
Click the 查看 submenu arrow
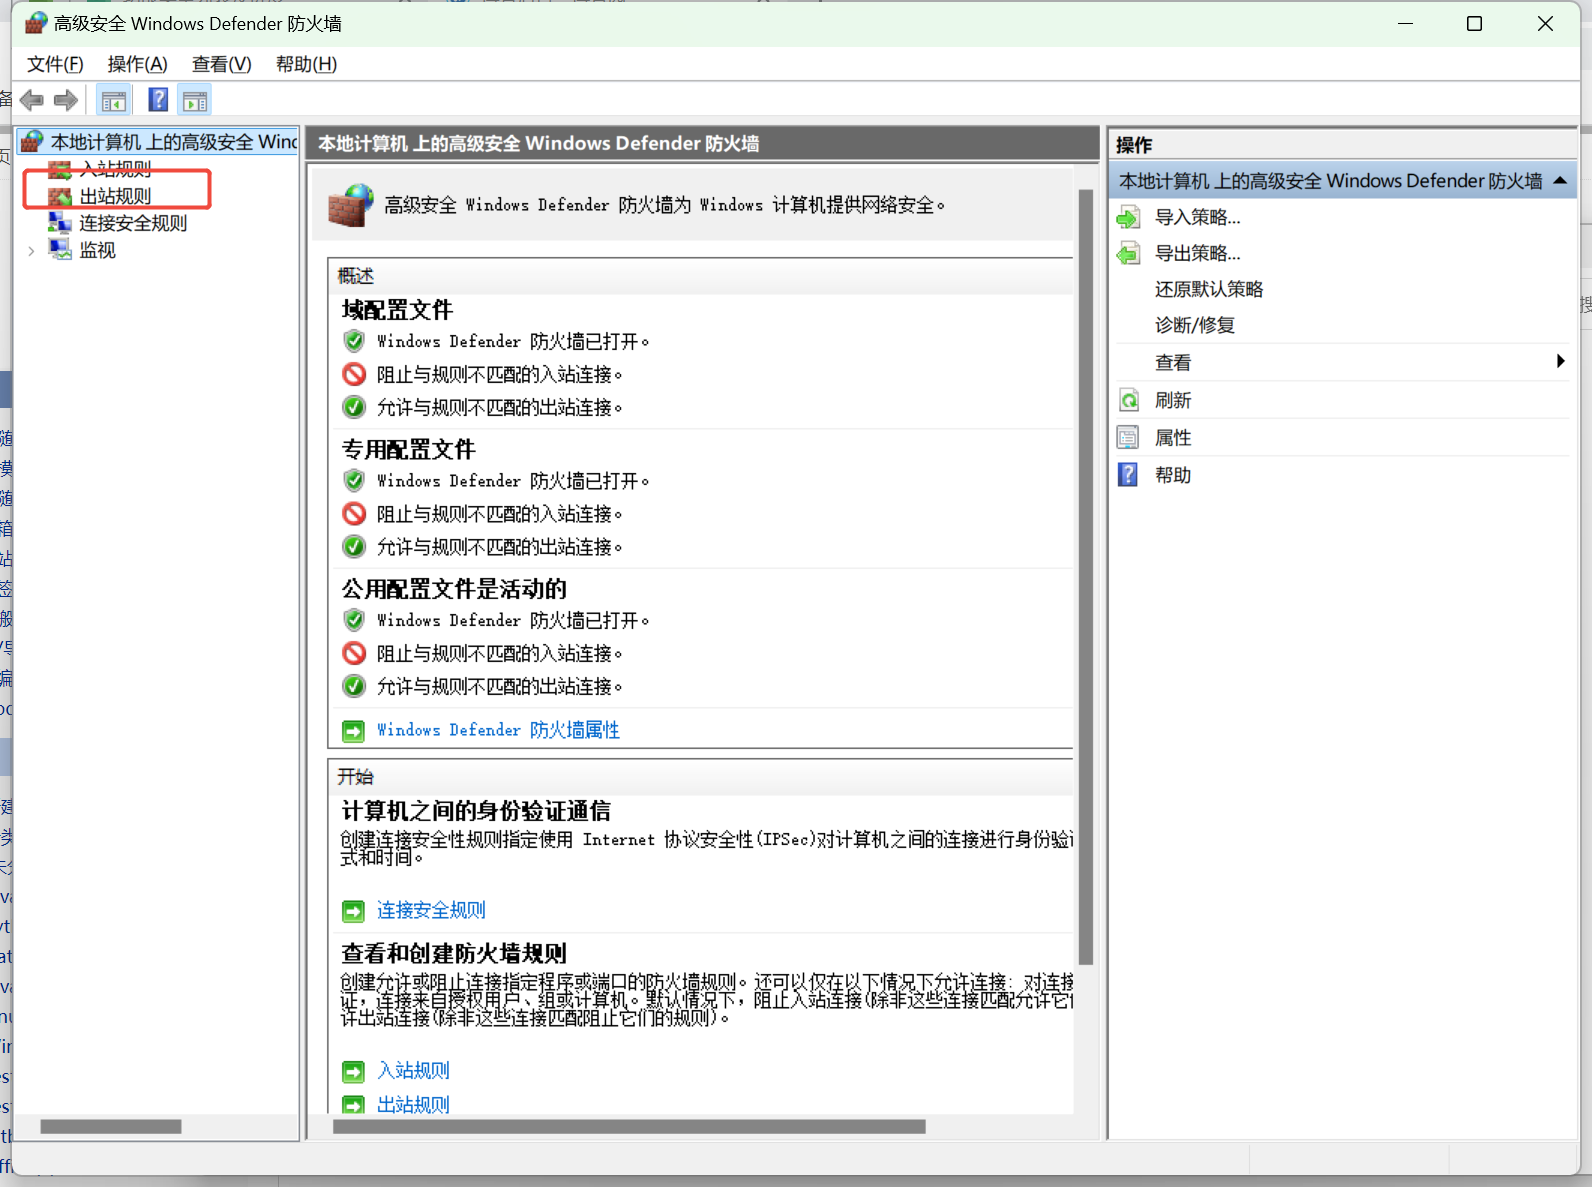1560,361
